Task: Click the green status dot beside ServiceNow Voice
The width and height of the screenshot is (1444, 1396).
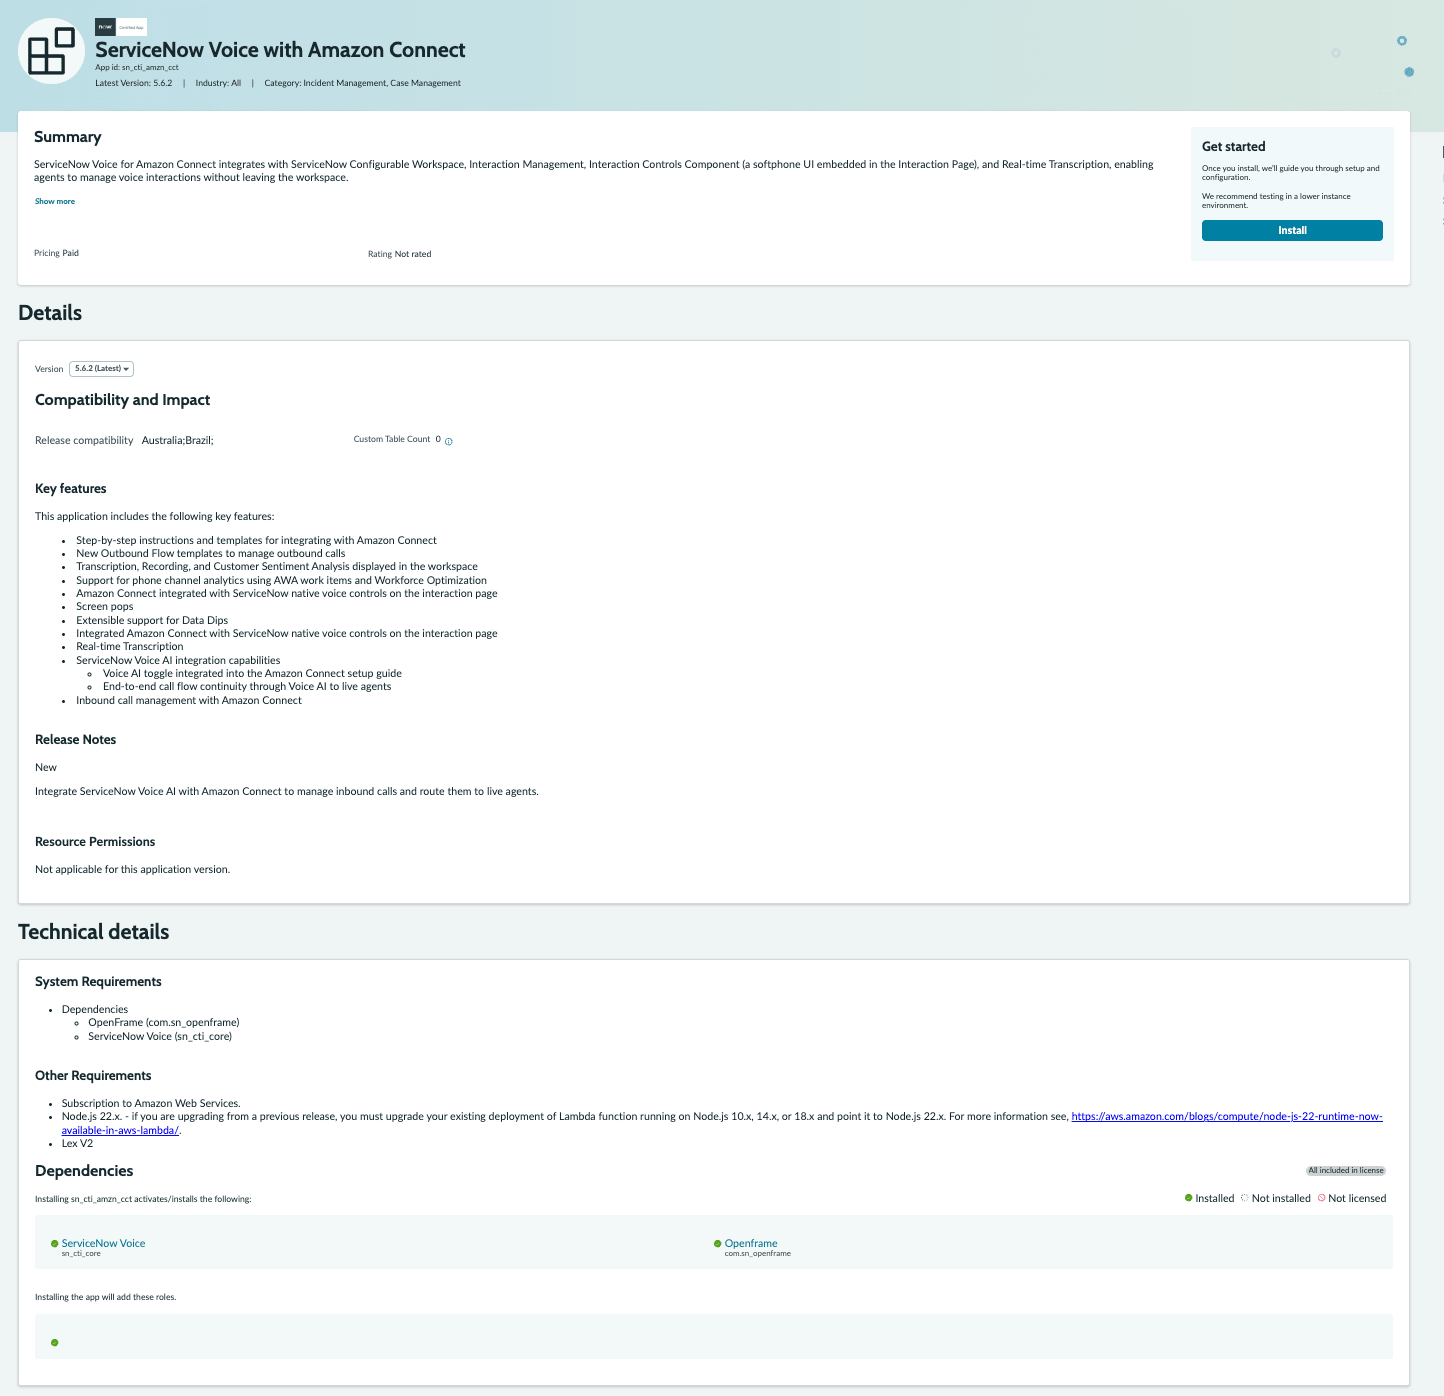Action: pos(55,1244)
